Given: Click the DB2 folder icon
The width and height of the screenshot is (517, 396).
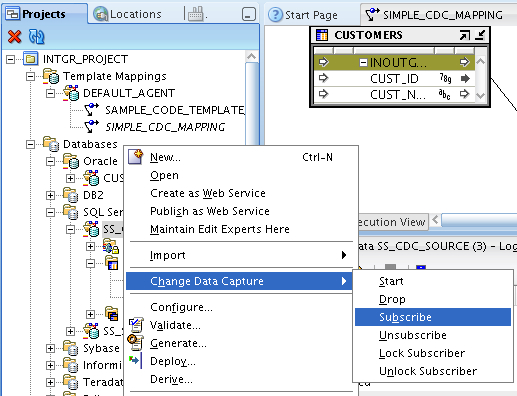Looking at the screenshot, I should (71, 195).
